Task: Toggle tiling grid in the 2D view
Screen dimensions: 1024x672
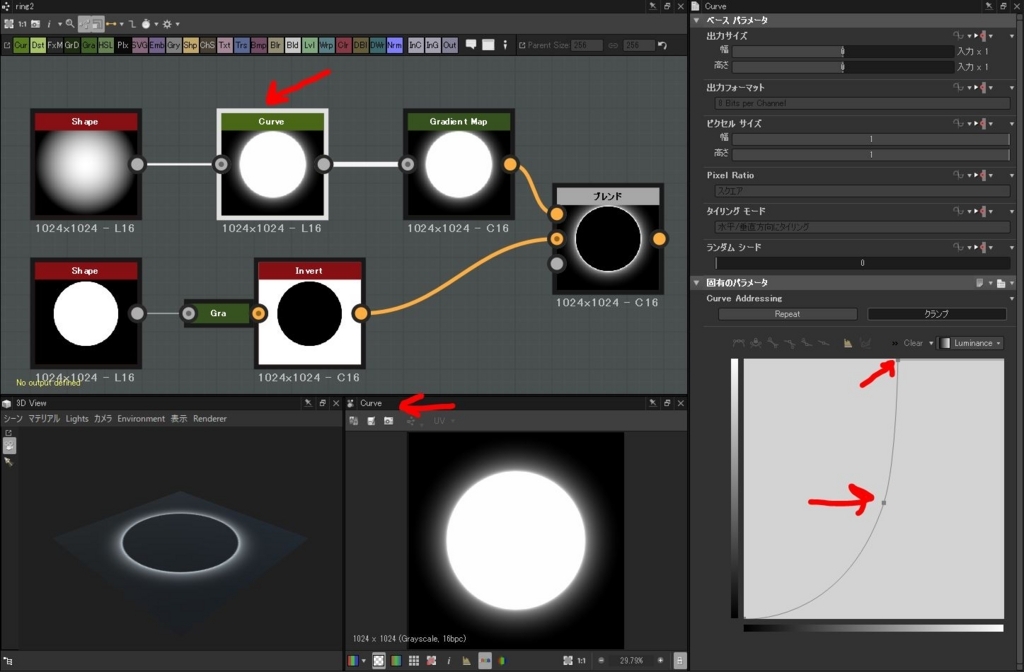Action: (414, 661)
